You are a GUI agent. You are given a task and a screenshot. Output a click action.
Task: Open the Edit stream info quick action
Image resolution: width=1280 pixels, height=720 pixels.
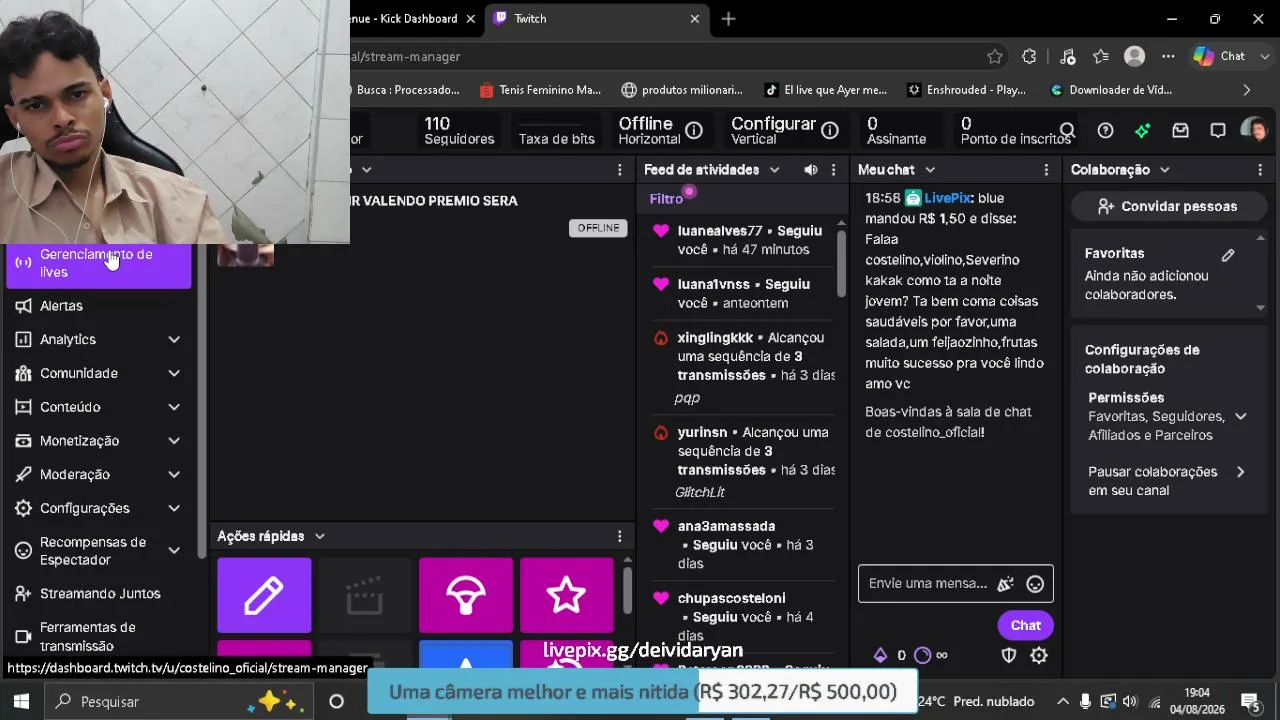264,596
